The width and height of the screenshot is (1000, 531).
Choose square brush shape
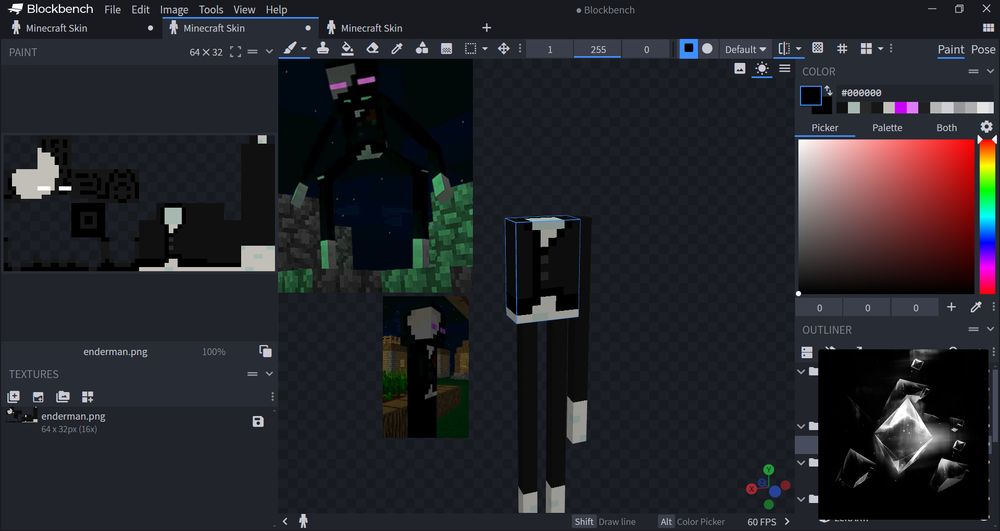click(689, 48)
